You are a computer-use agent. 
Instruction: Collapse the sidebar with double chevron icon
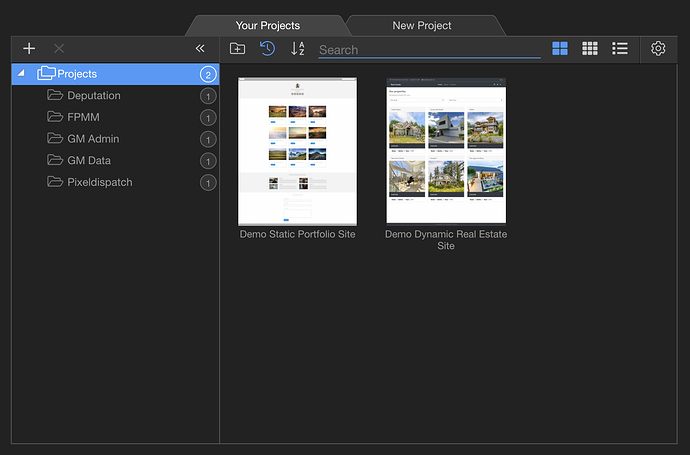pos(200,48)
